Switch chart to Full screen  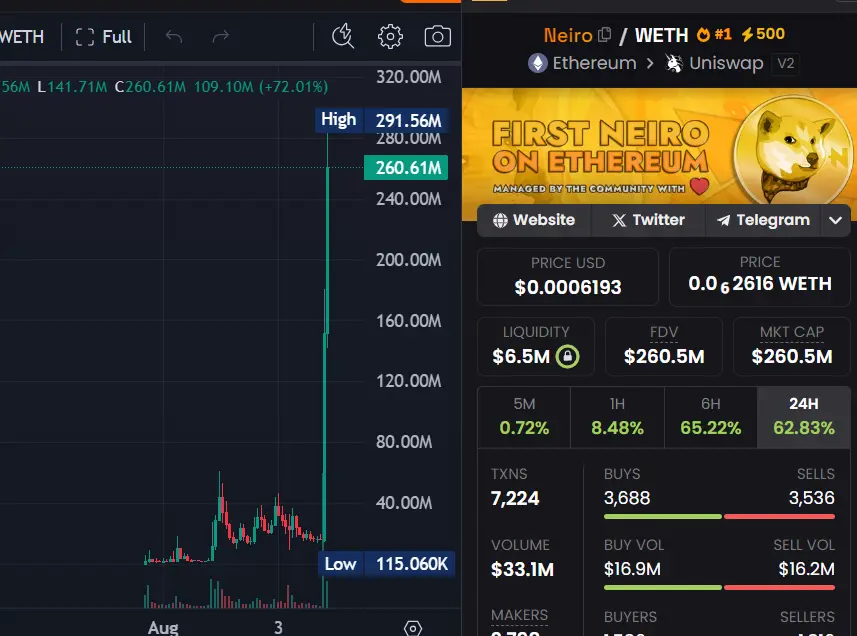(x=103, y=37)
